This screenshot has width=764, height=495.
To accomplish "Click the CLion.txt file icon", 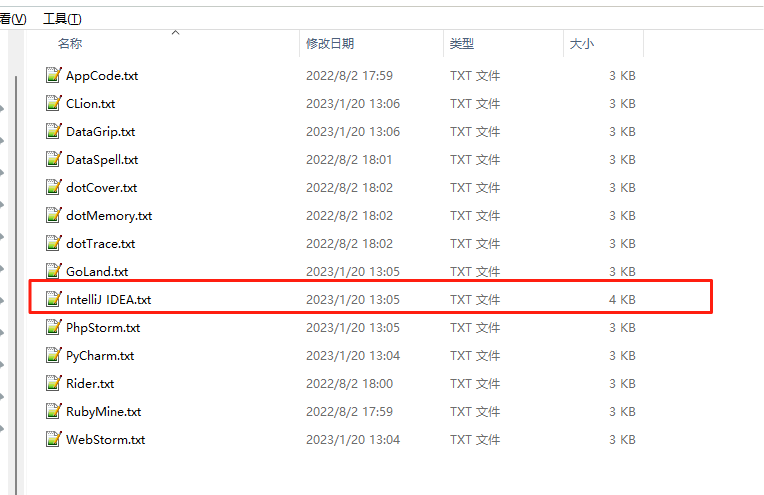I will 54,103.
